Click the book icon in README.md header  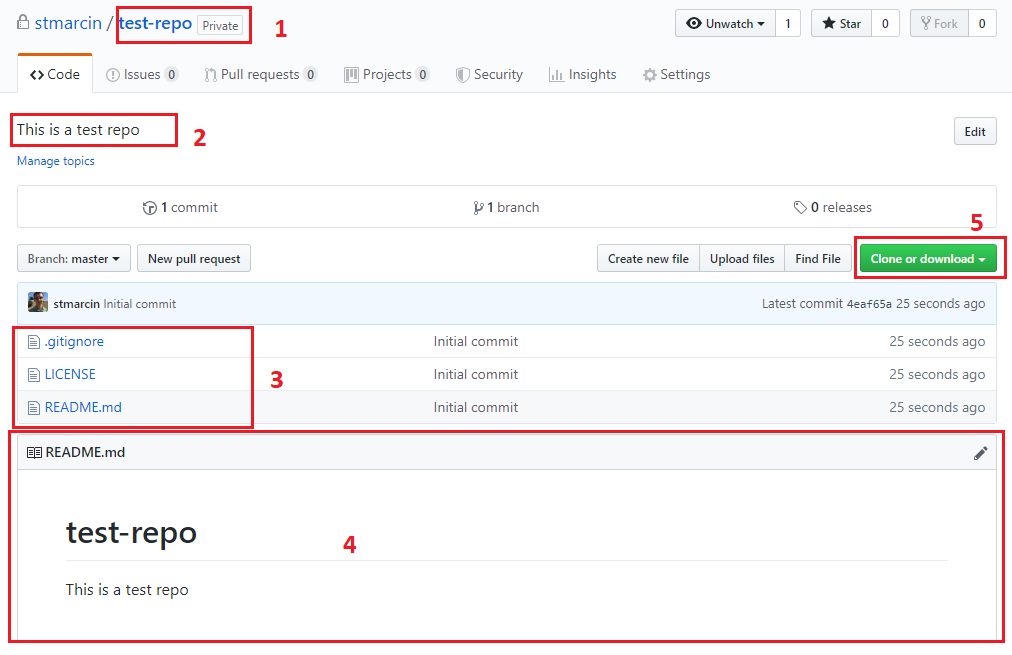pyautogui.click(x=34, y=453)
